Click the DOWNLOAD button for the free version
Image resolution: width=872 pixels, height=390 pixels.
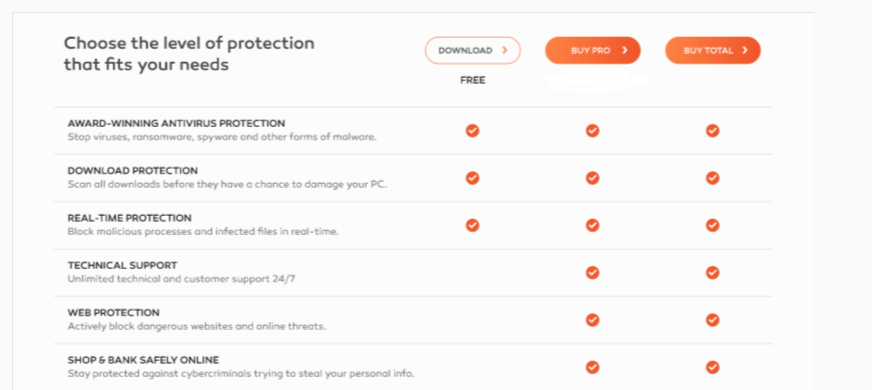tap(473, 51)
